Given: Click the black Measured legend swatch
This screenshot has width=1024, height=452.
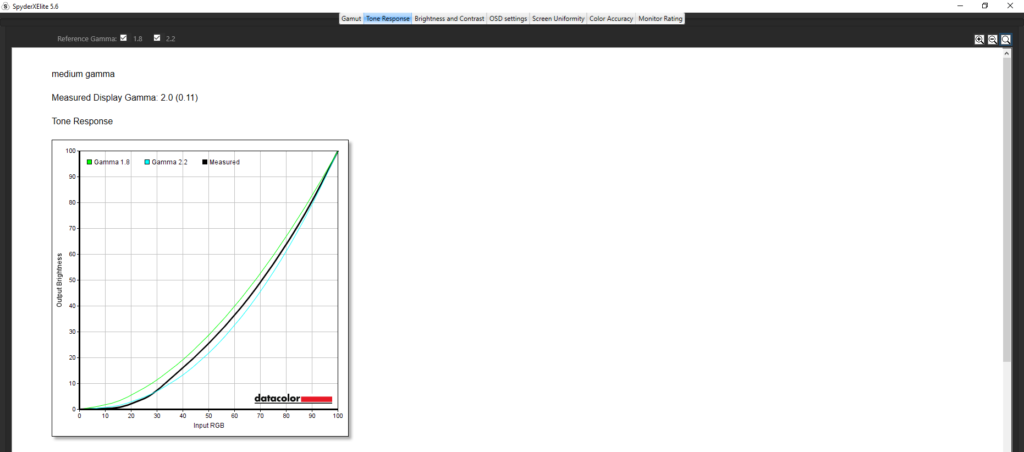Looking at the screenshot, I should (205, 161).
